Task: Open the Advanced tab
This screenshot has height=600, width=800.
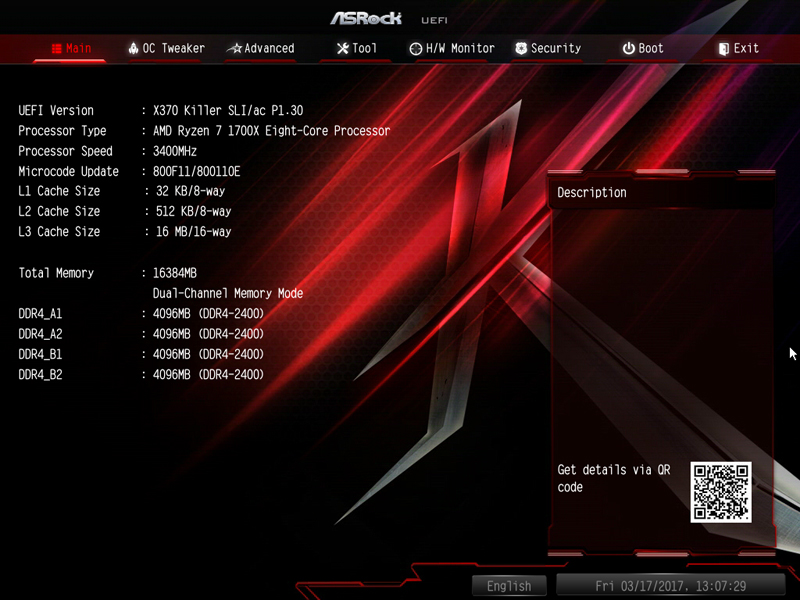Action: pyautogui.click(x=261, y=48)
